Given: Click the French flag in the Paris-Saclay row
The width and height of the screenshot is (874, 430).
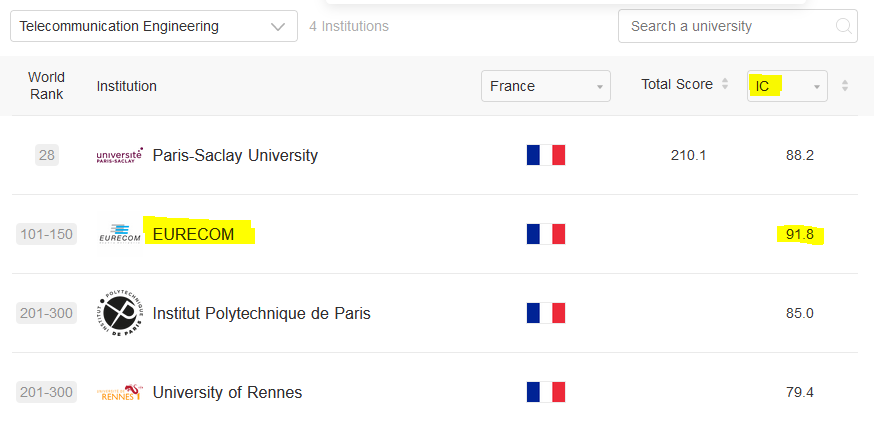Looking at the screenshot, I should 546,155.
